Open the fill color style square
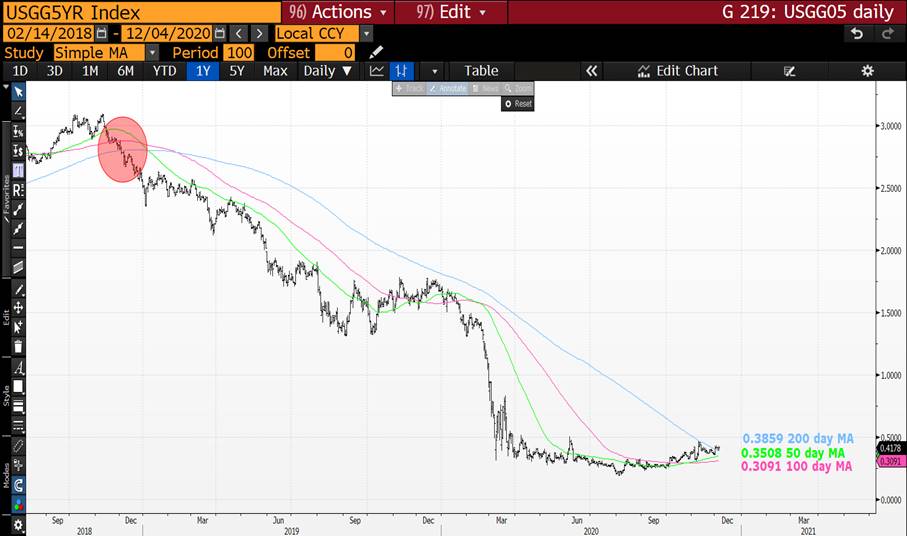Image resolution: width=907 pixels, height=536 pixels. 18,387
